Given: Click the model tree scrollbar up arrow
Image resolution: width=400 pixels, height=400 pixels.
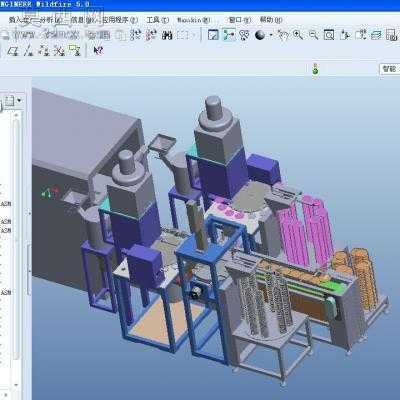Looking at the screenshot, I should (16, 115).
